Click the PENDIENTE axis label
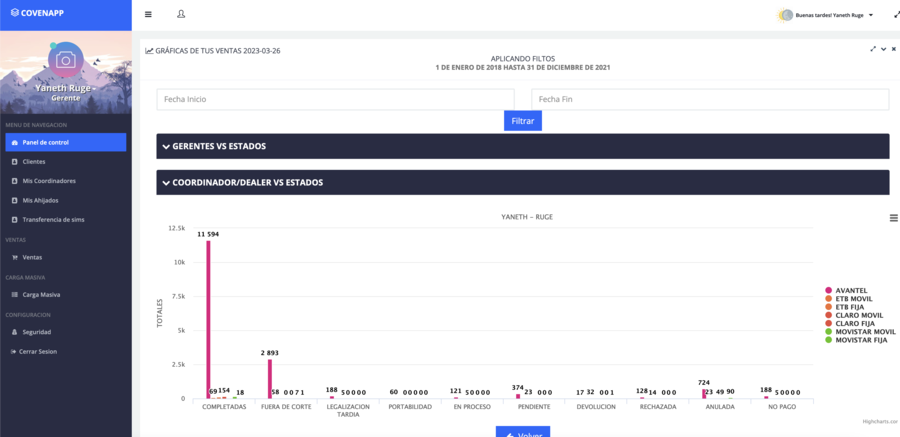The width and height of the screenshot is (900, 437). pos(533,407)
